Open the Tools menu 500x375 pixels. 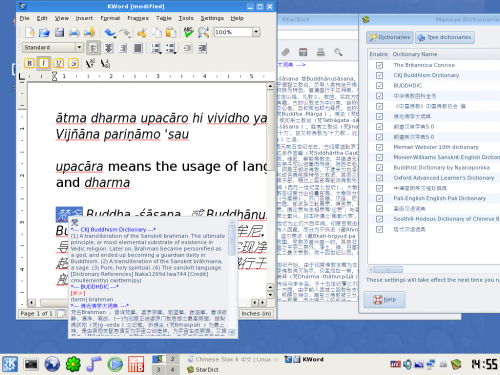pyautogui.click(x=186, y=18)
